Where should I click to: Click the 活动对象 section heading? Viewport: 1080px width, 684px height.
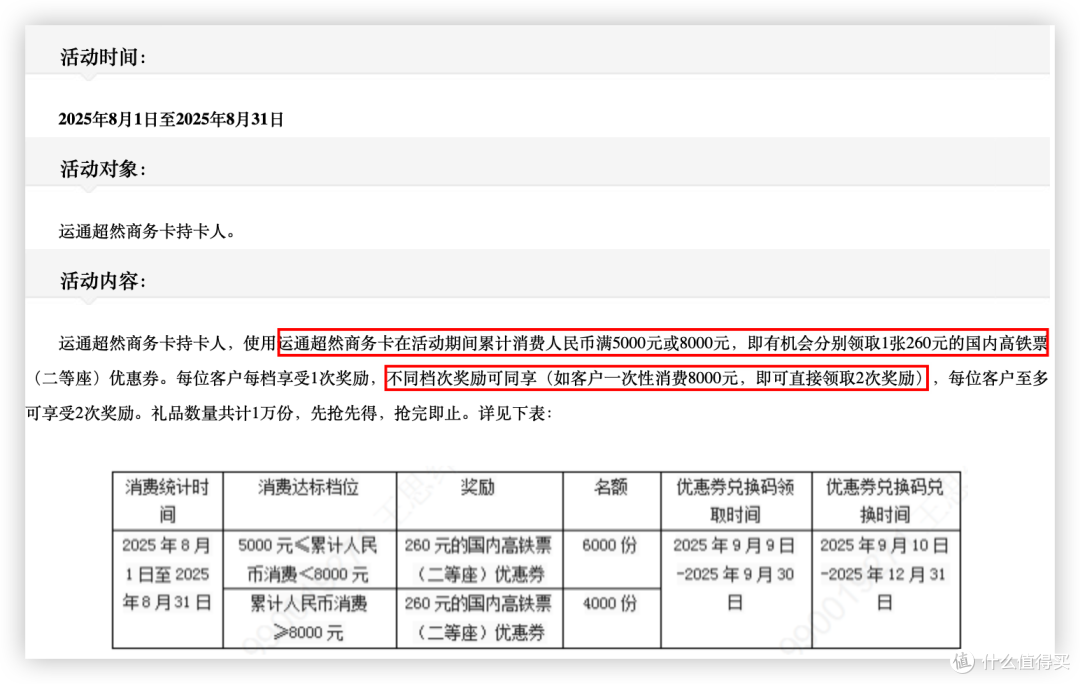point(102,169)
